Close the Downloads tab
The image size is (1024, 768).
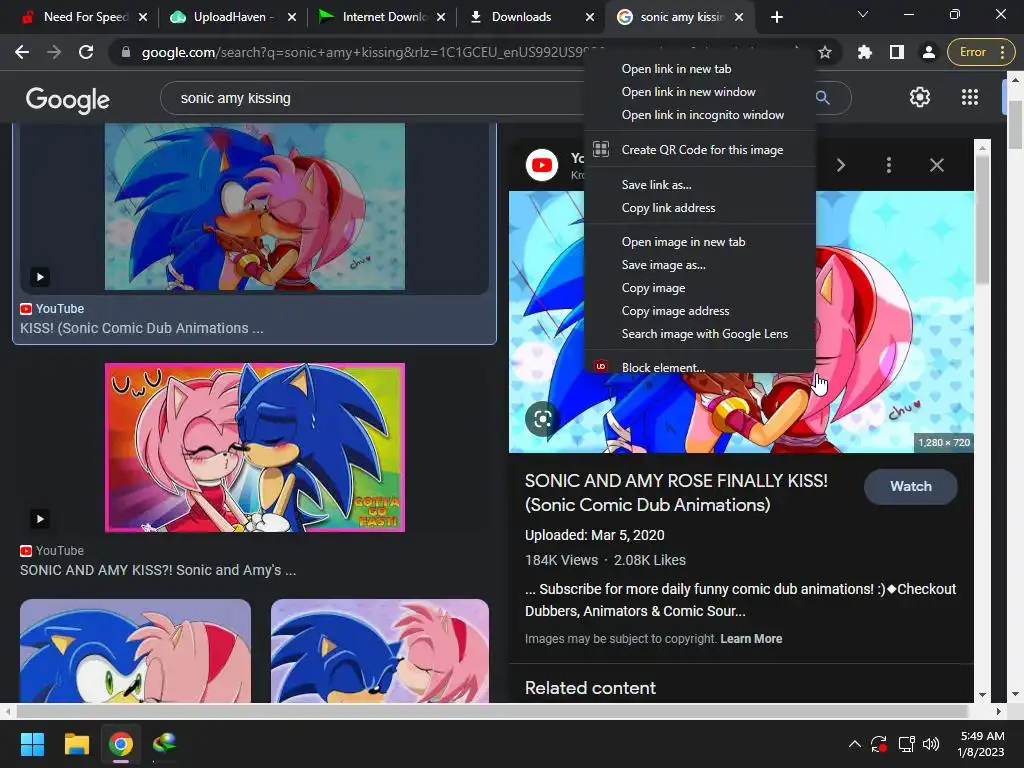coord(590,17)
